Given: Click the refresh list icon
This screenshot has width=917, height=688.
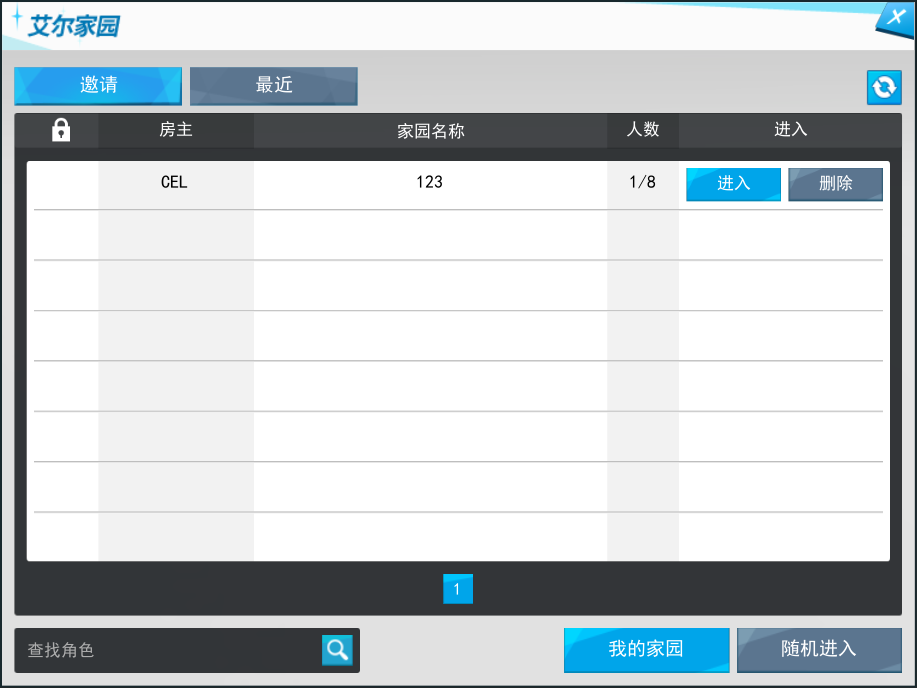Looking at the screenshot, I should click(883, 88).
